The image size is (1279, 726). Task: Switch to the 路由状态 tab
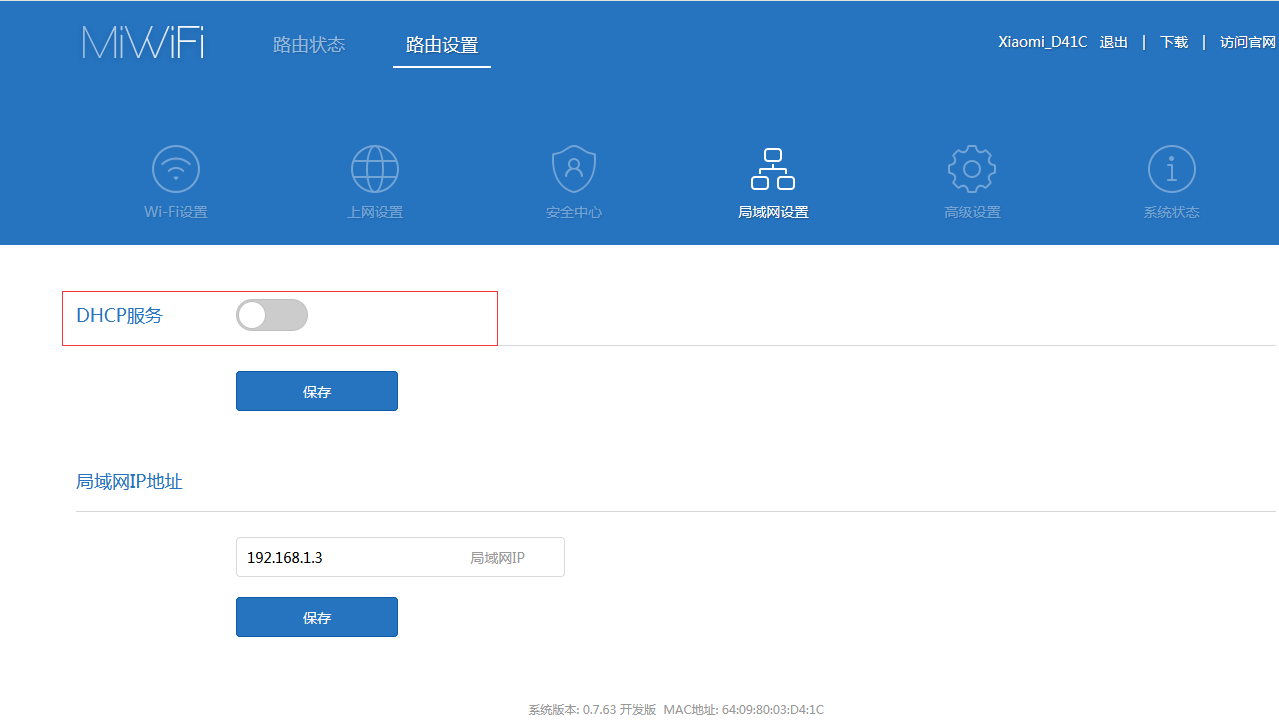(x=309, y=45)
